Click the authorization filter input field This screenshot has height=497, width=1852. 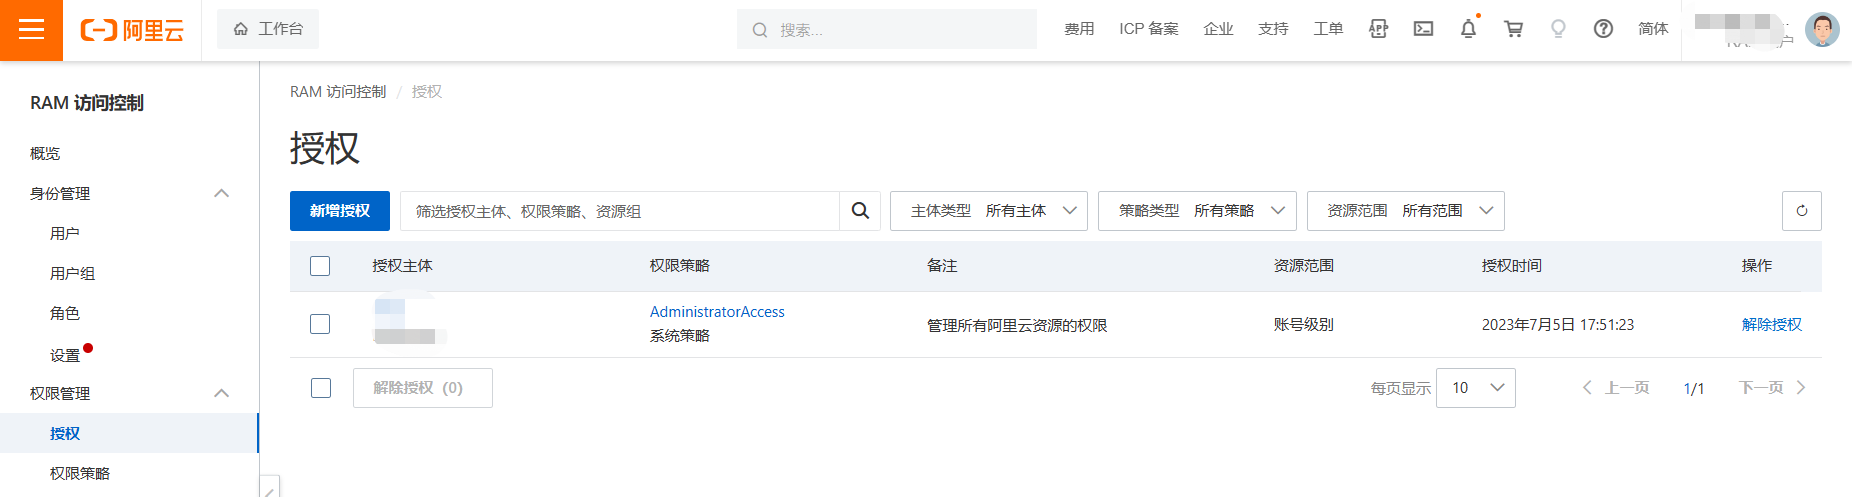pos(619,211)
